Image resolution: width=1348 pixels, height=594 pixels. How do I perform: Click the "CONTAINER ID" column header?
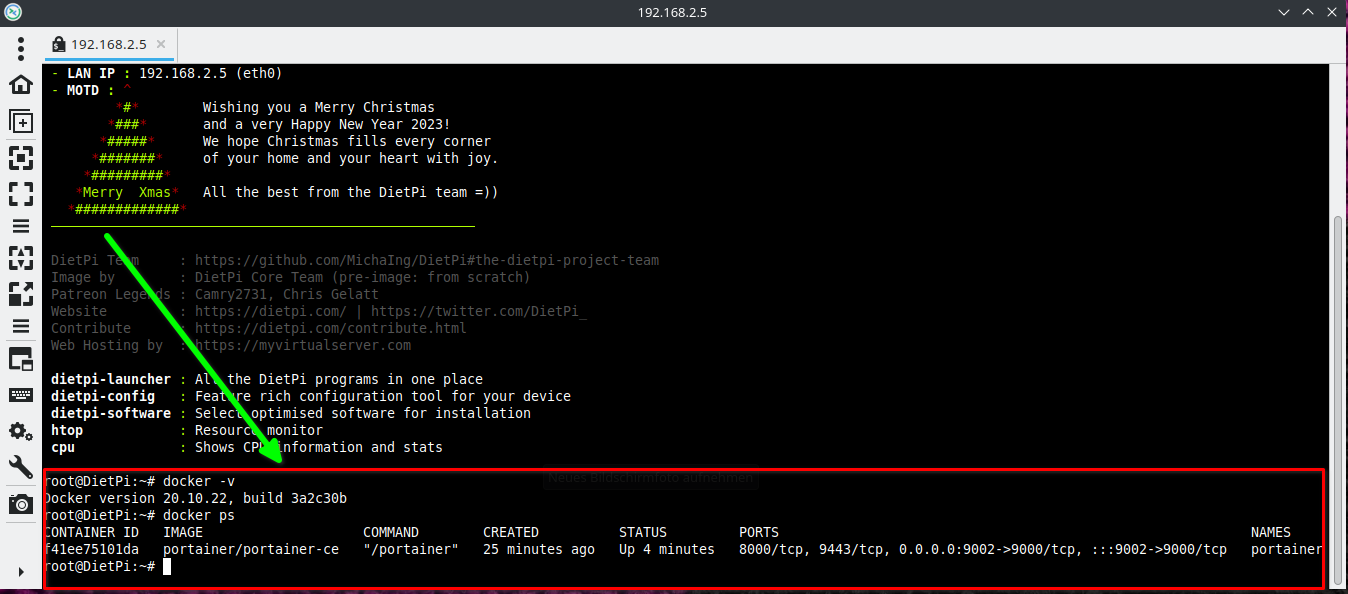[92, 532]
